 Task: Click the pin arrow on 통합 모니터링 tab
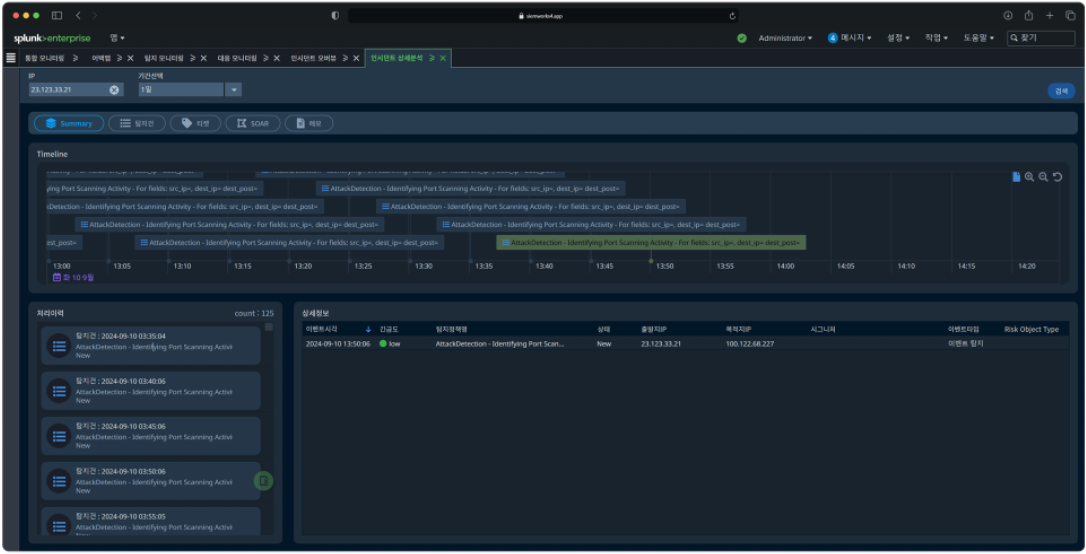(x=75, y=58)
